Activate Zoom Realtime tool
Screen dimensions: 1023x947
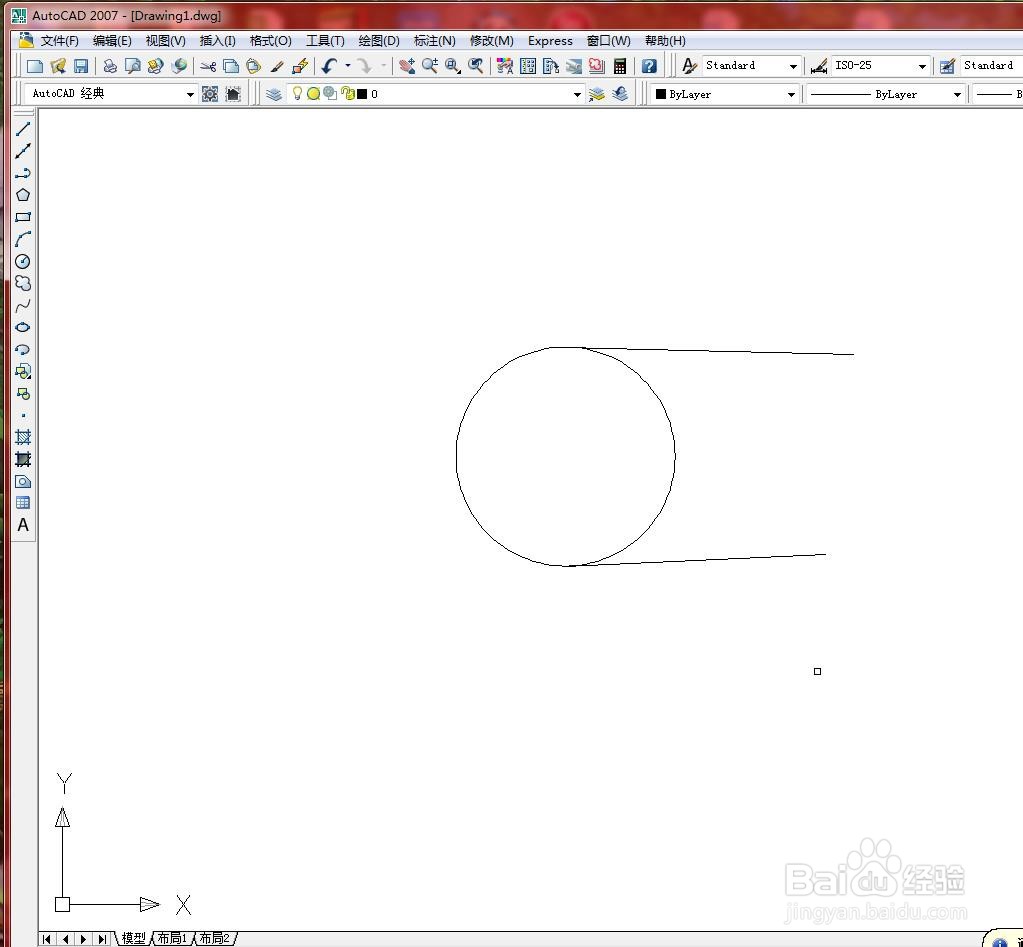(430, 66)
